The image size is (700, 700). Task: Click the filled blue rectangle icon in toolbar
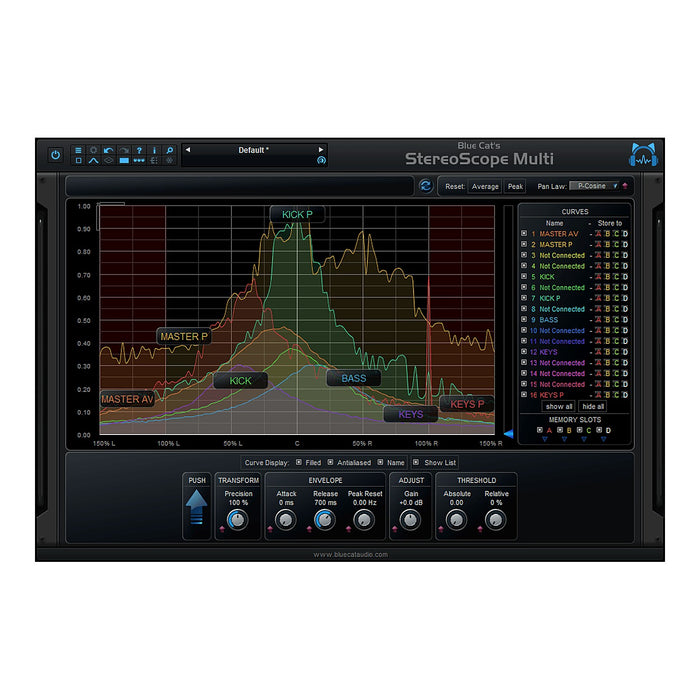click(x=124, y=160)
